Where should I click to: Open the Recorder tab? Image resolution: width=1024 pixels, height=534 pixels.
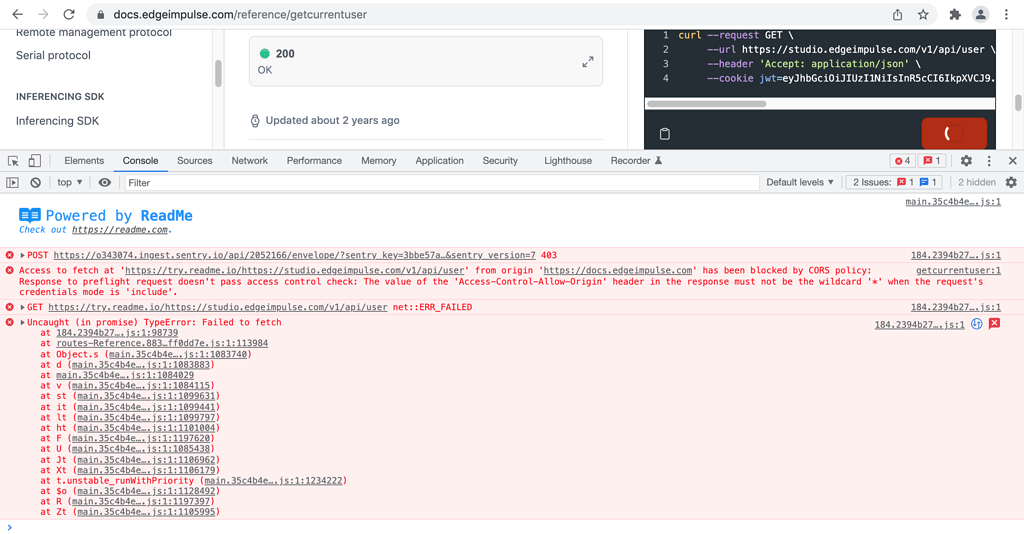(636, 161)
